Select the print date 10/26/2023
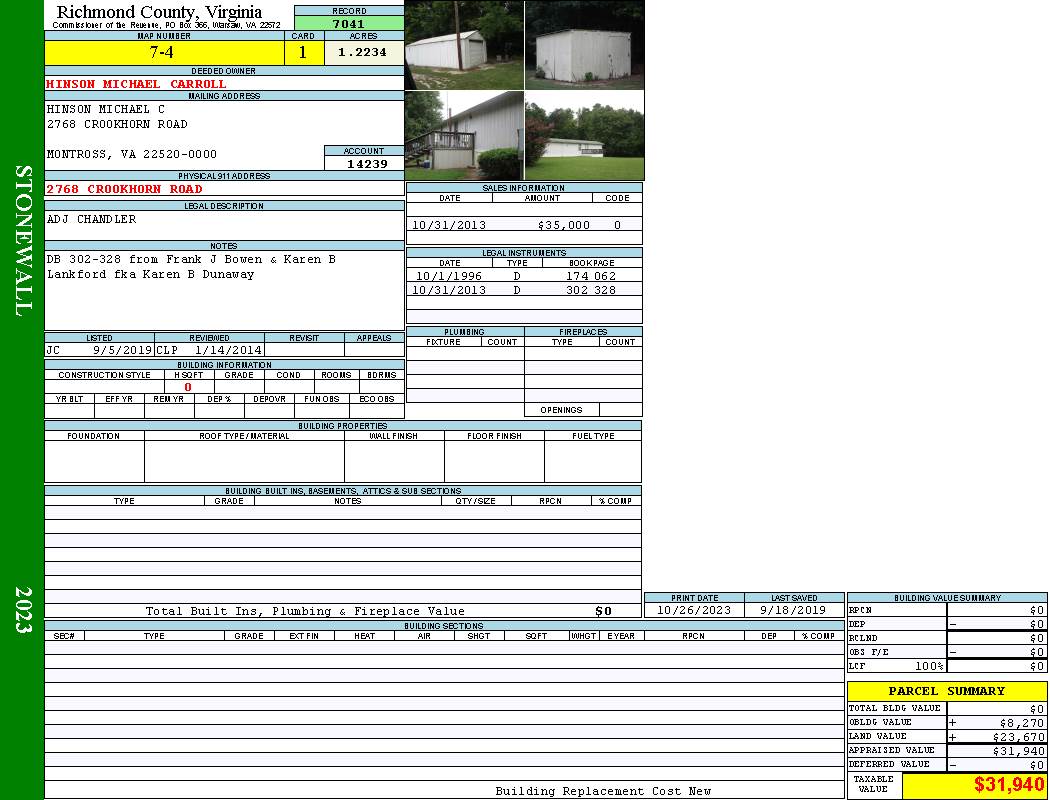 click(693, 610)
